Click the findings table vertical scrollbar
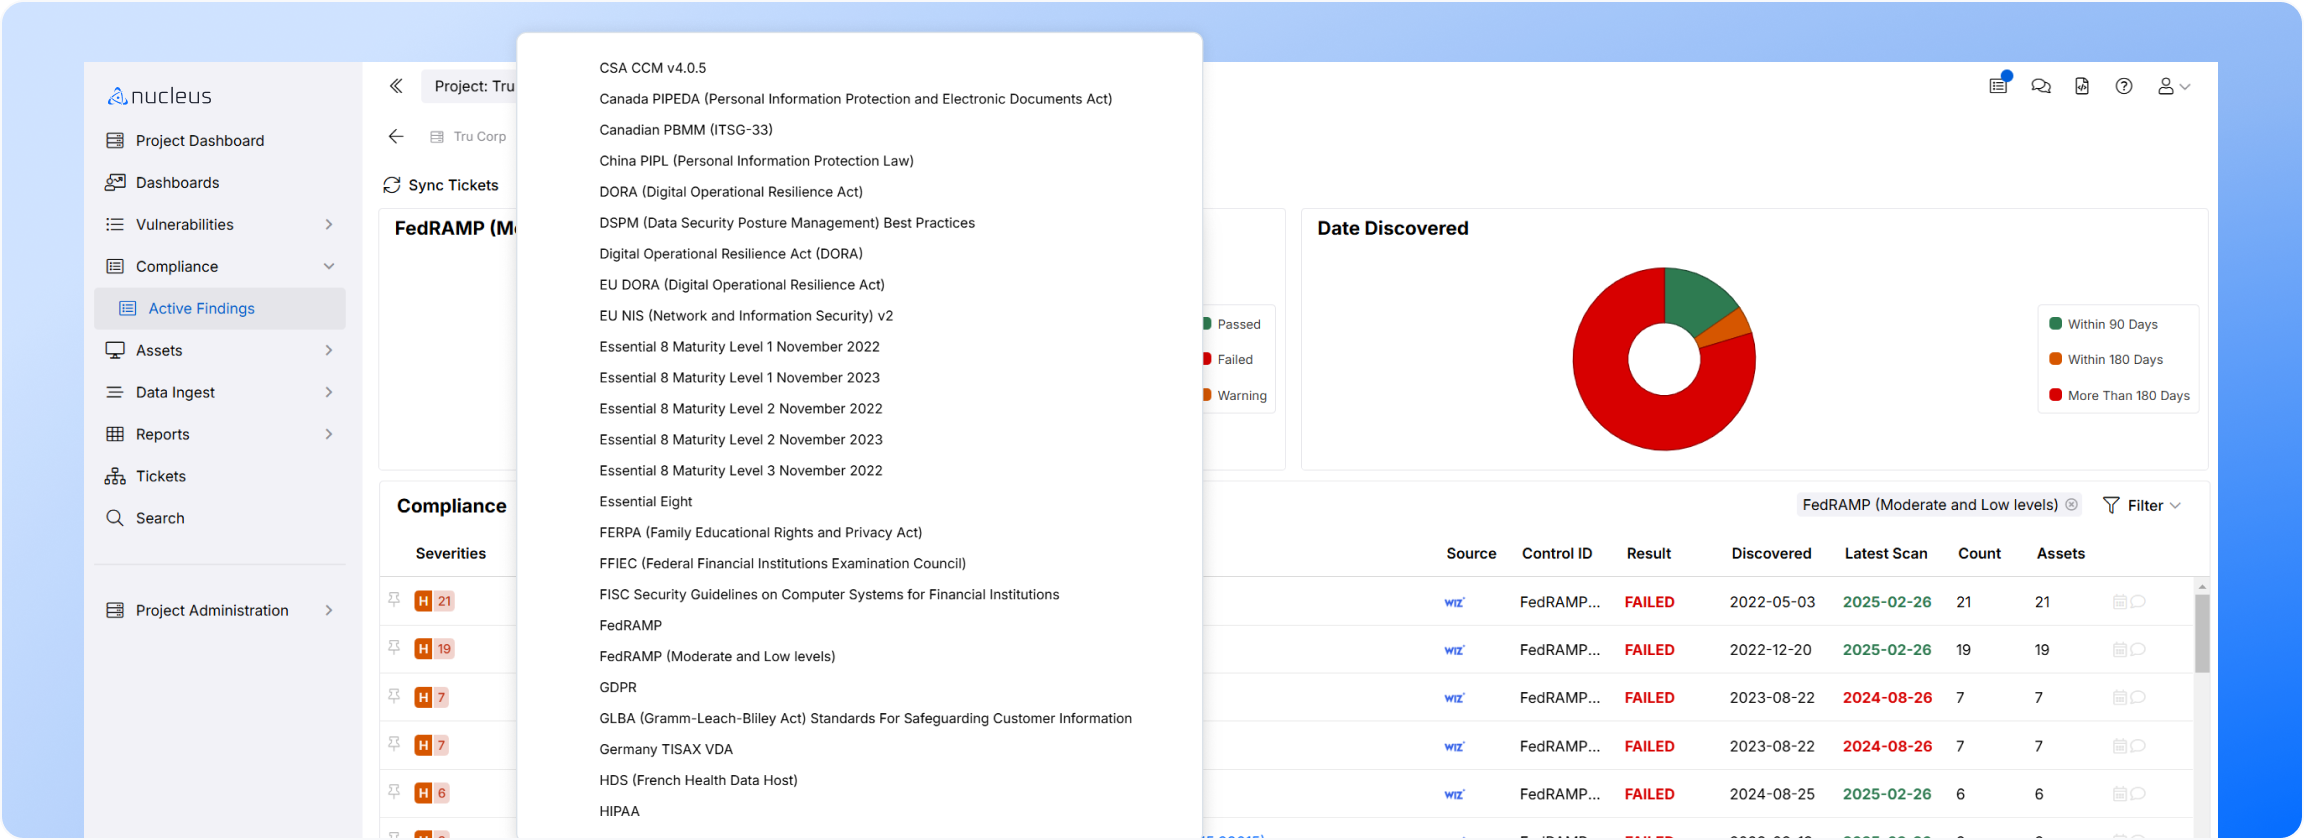The width and height of the screenshot is (2304, 840). (x=2202, y=633)
